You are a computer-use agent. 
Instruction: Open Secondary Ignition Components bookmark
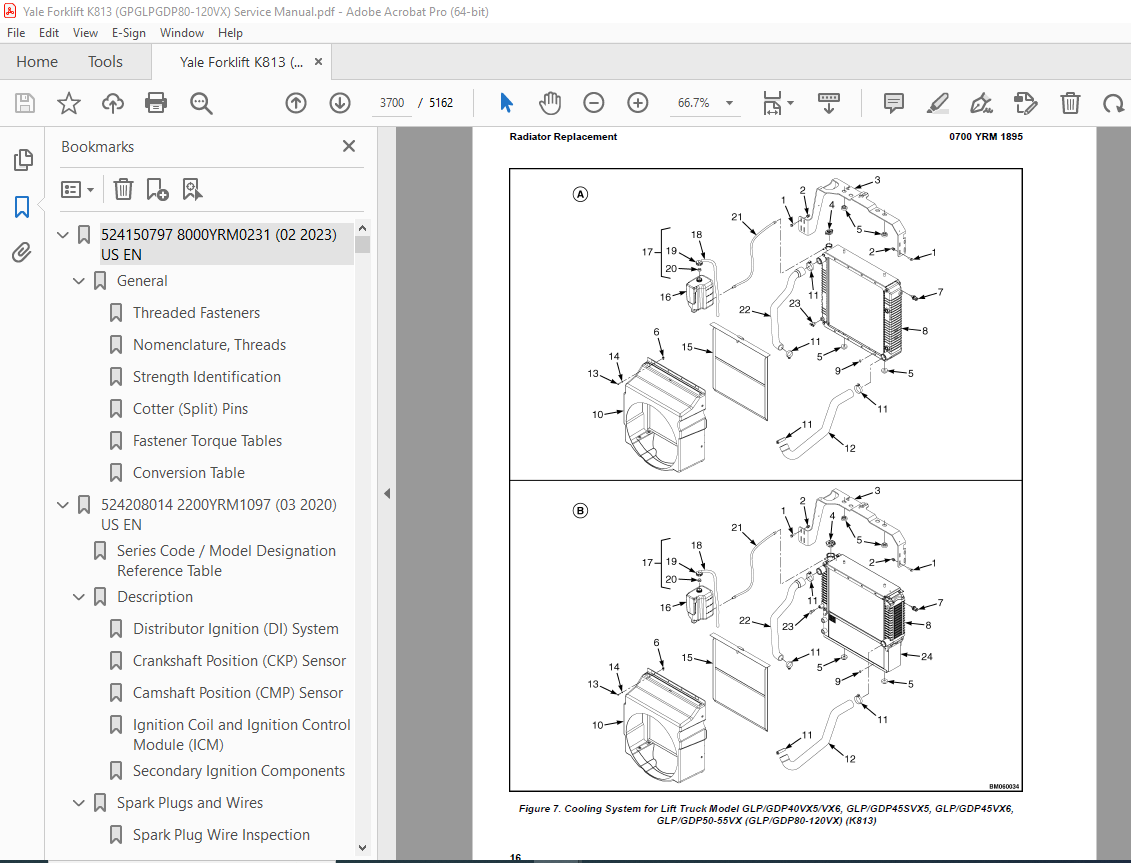(239, 771)
